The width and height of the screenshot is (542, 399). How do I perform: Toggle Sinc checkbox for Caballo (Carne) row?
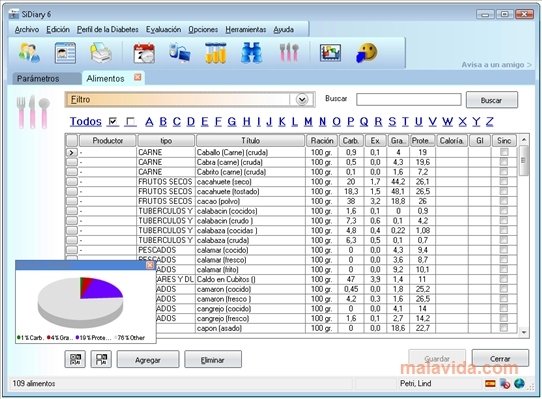coord(504,152)
